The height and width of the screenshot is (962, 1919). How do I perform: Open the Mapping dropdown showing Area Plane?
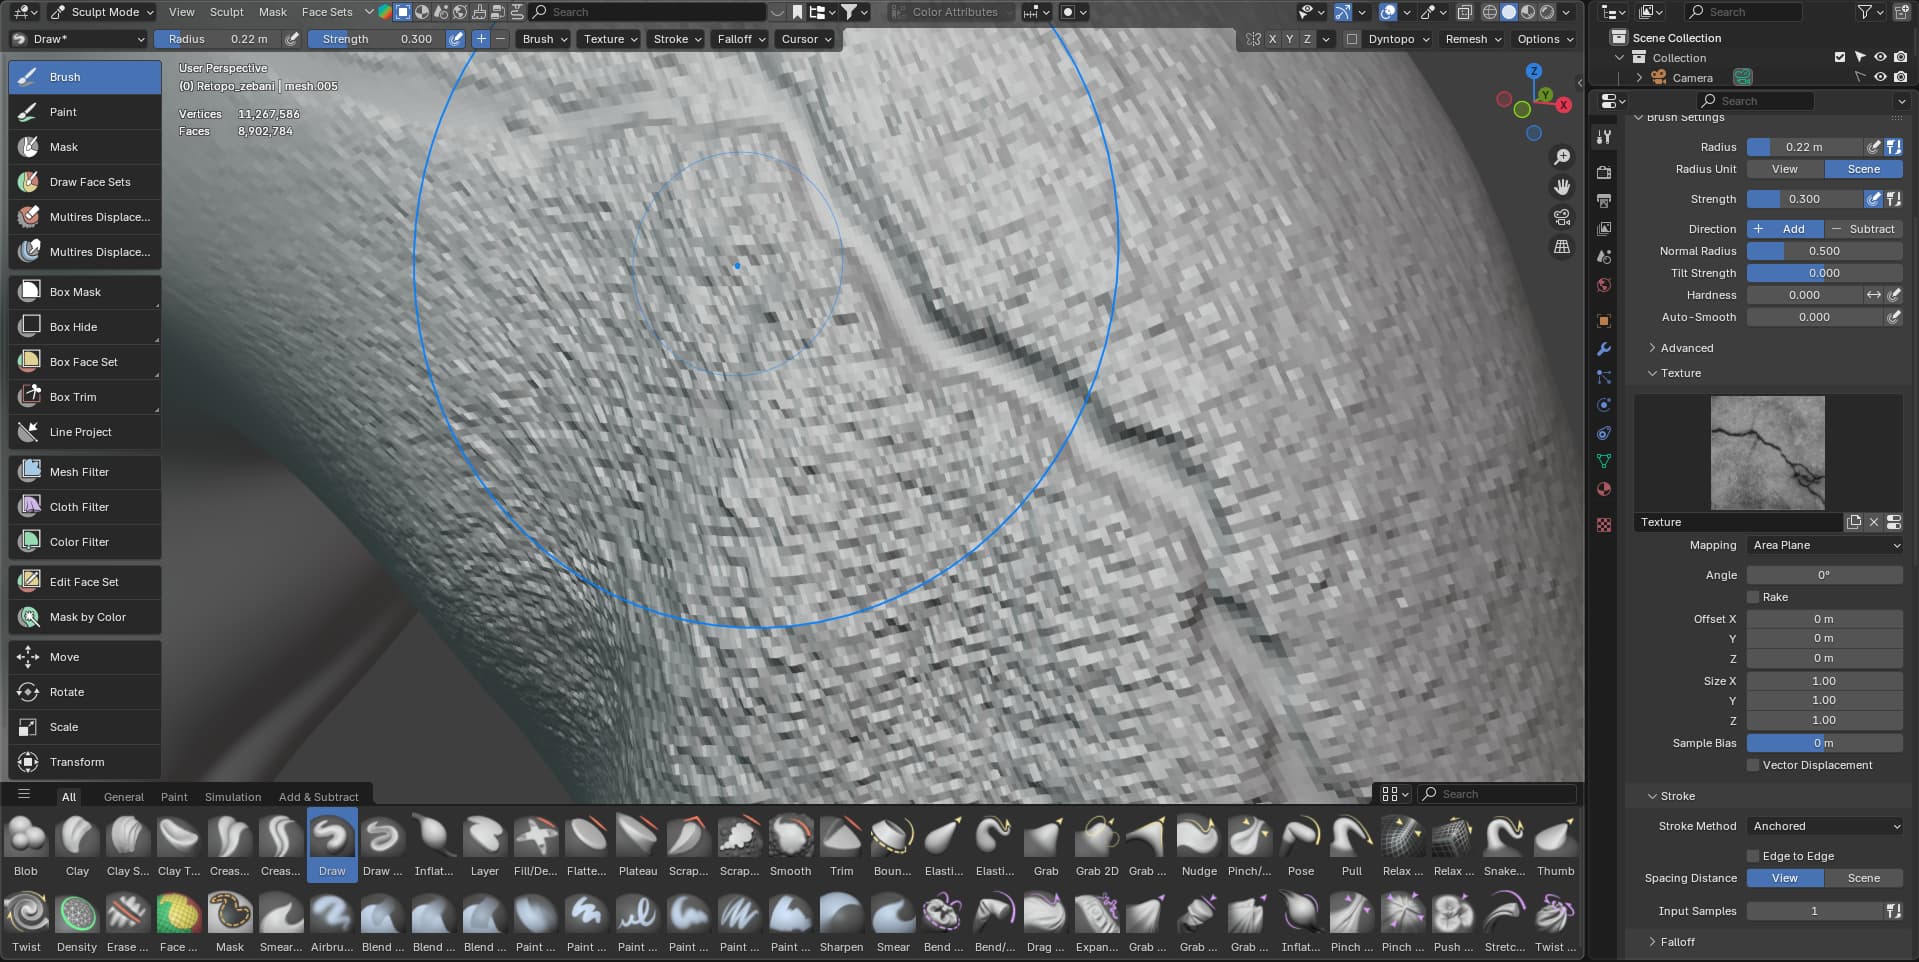[1824, 545]
